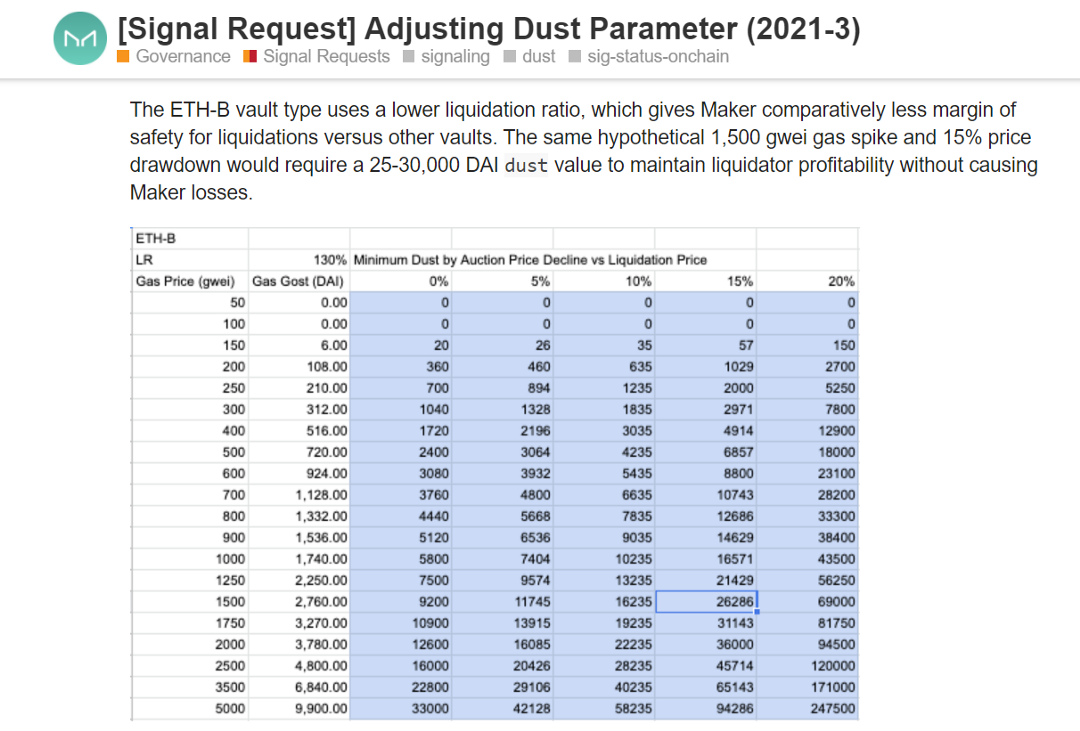Viewport: 1080px width, 731px height.
Task: Click the gas cost 9,900.00 cell
Action: coord(299,708)
